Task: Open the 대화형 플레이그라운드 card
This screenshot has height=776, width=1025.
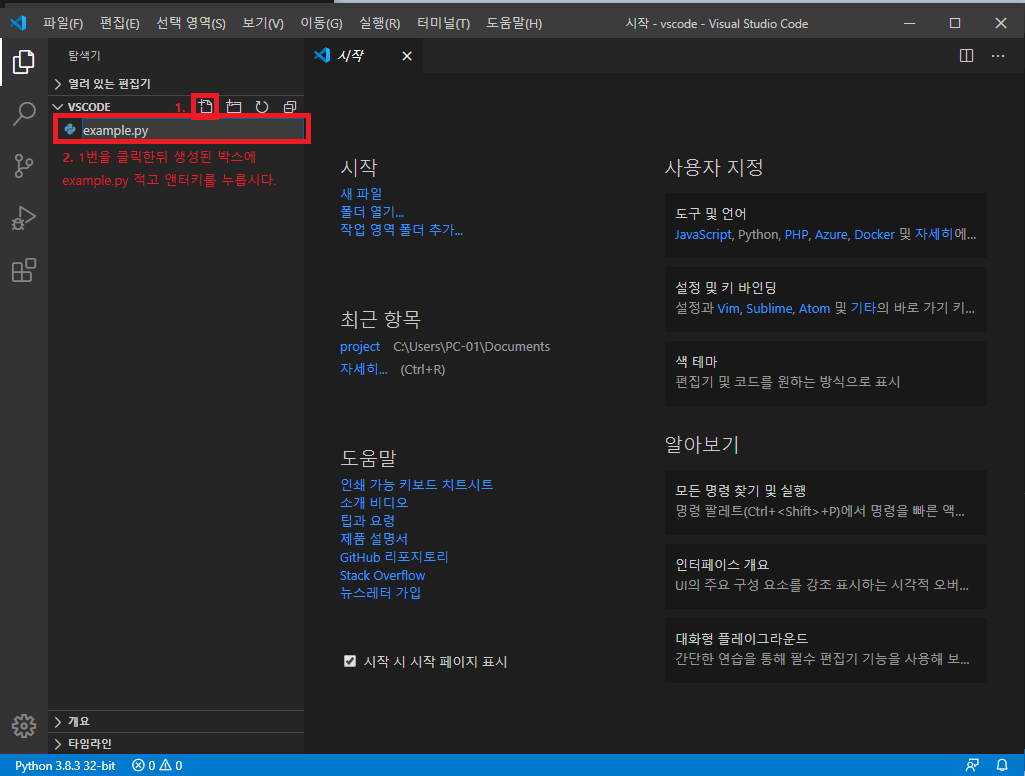Action: click(826, 650)
